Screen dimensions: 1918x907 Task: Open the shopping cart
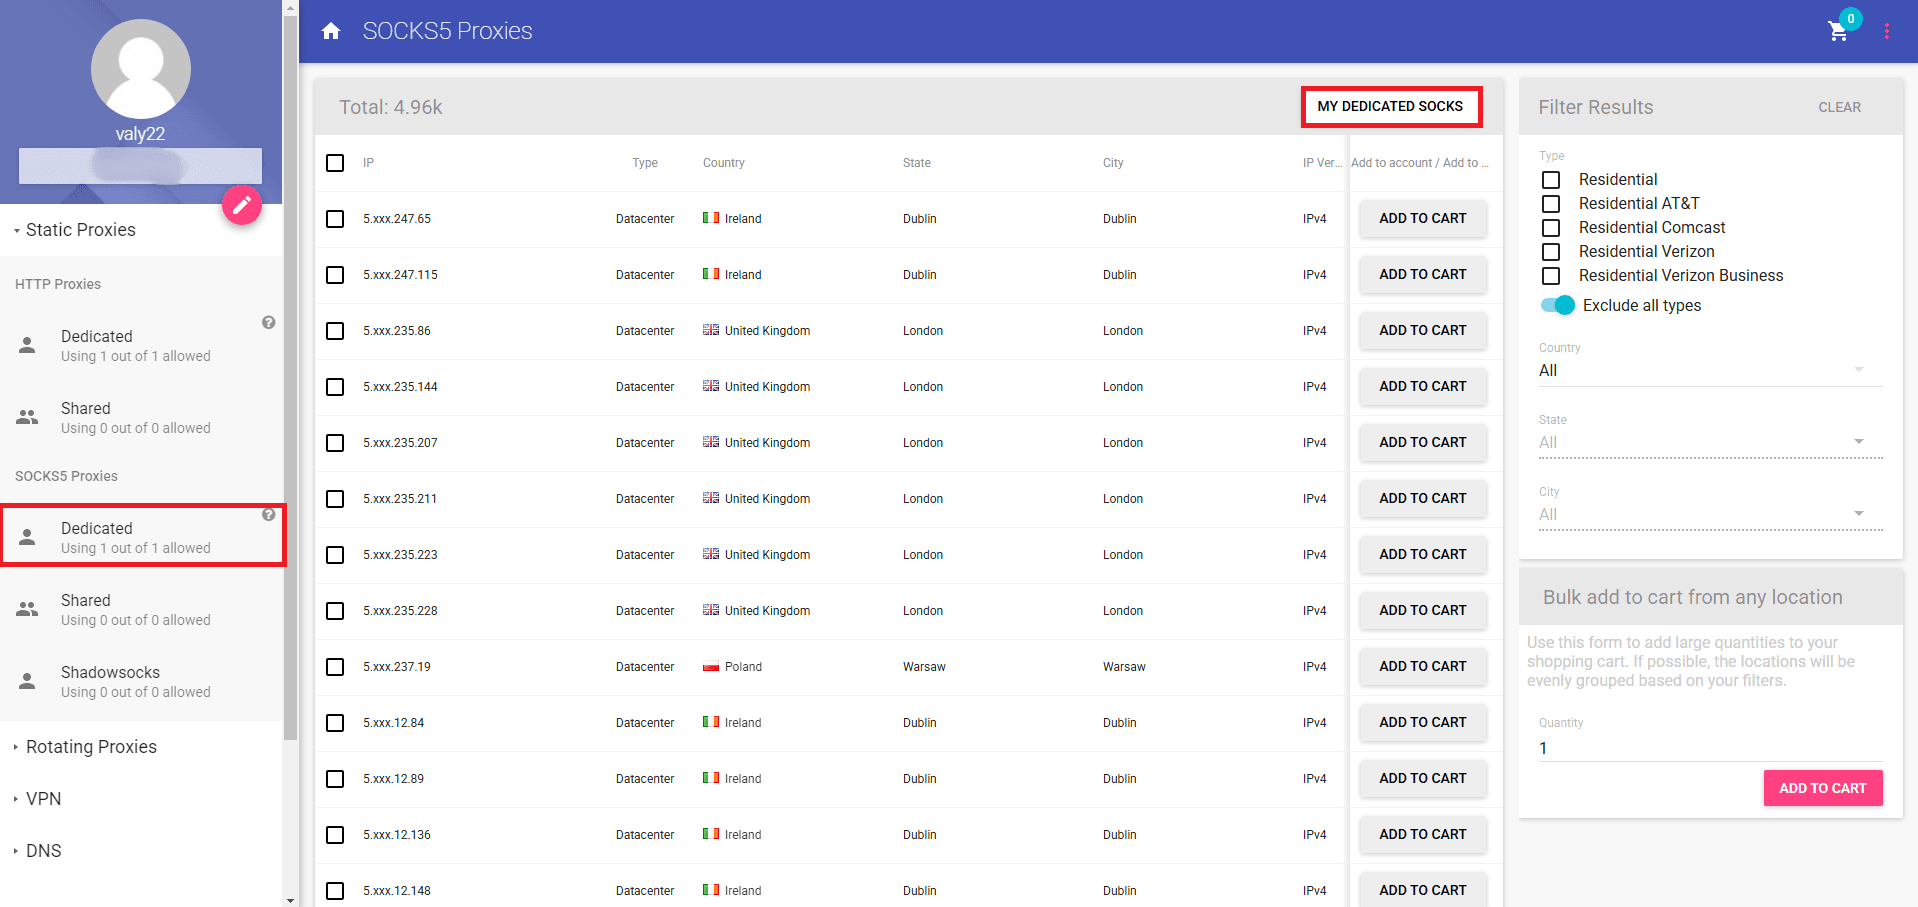point(1838,31)
